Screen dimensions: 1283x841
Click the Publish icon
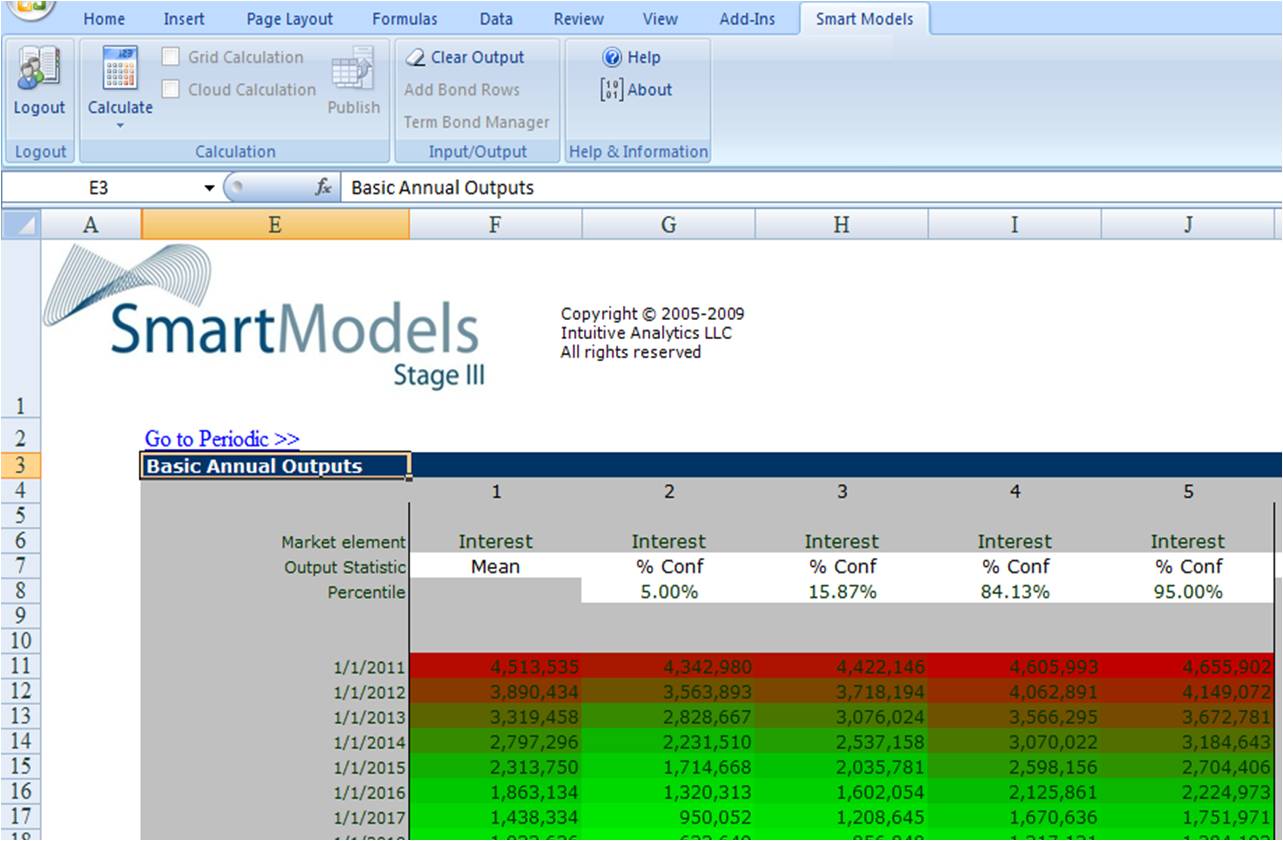353,69
